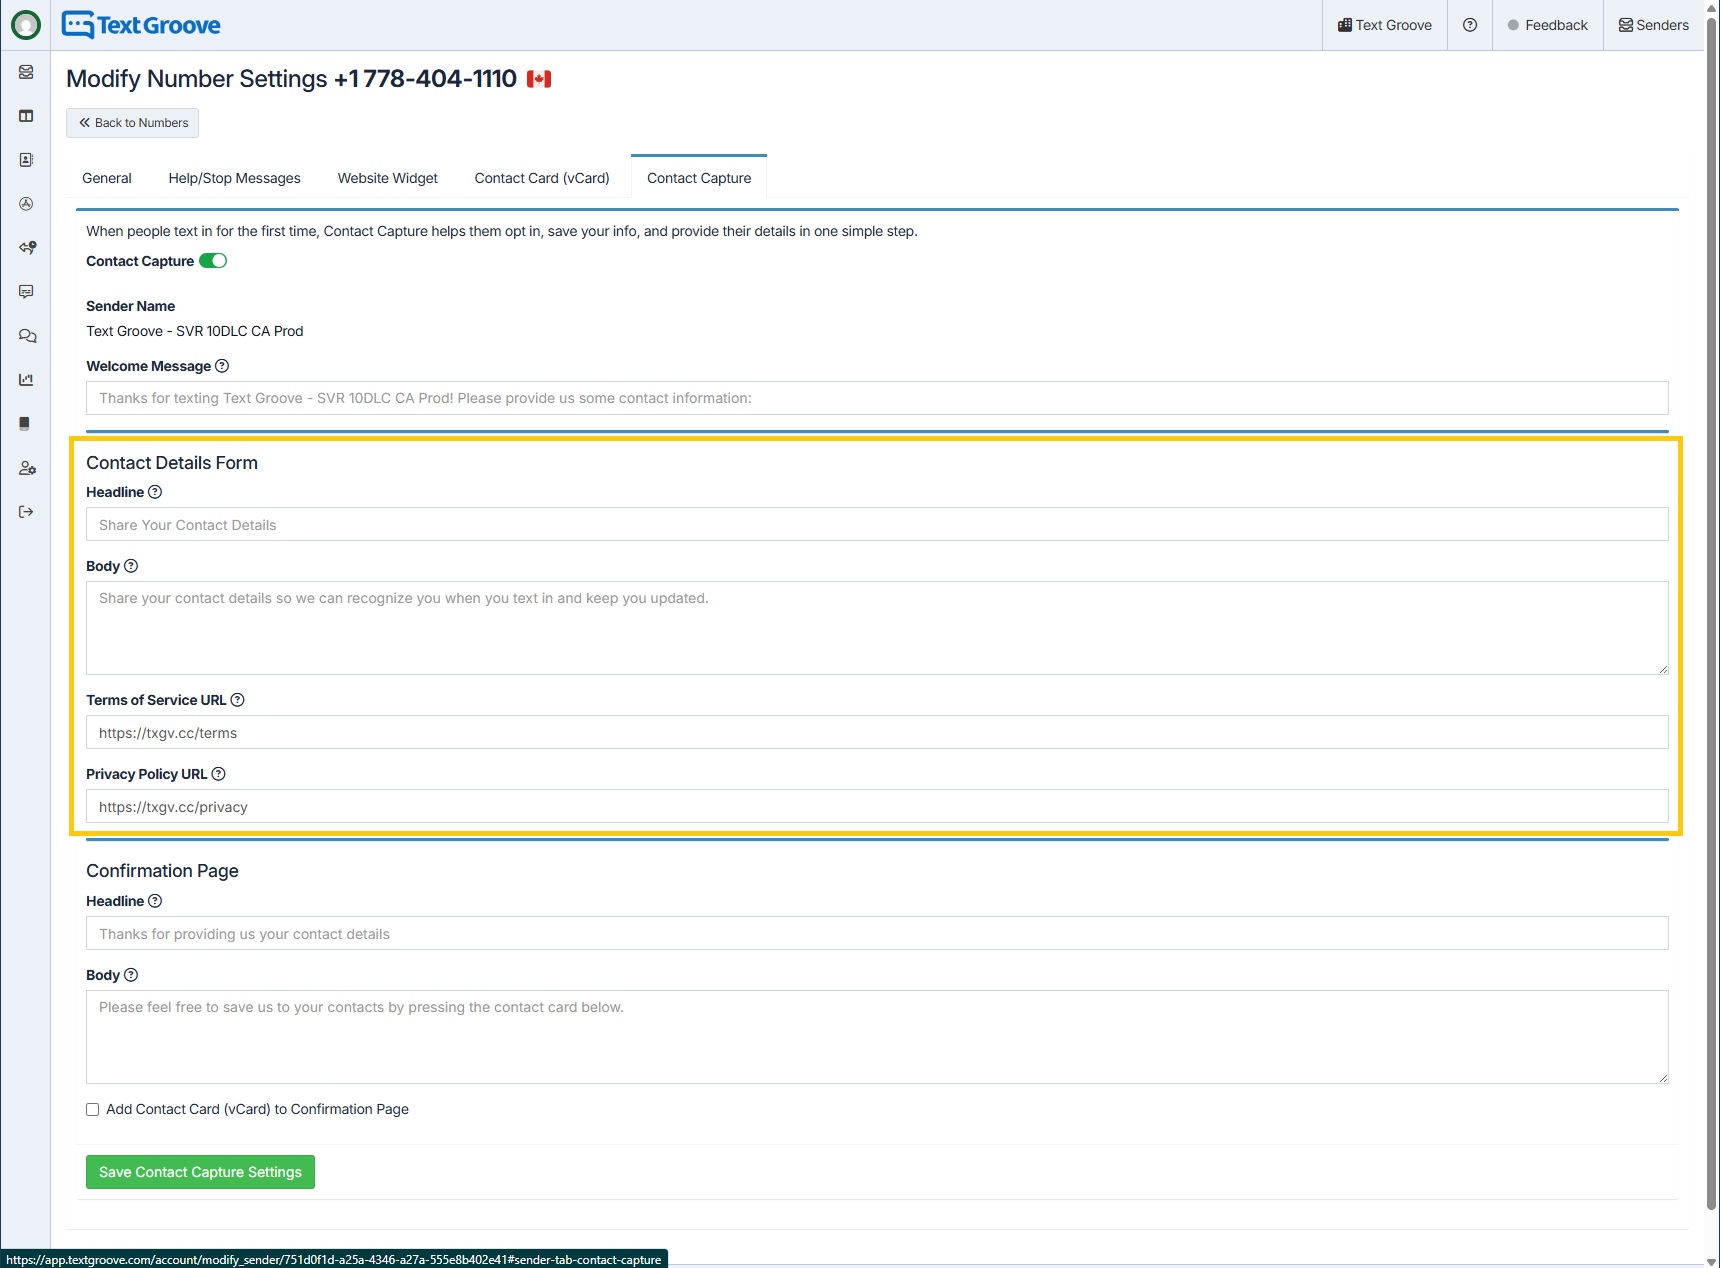The height and width of the screenshot is (1268, 1720).
Task: Click the logout arrow icon in sidebar
Action: point(26,512)
